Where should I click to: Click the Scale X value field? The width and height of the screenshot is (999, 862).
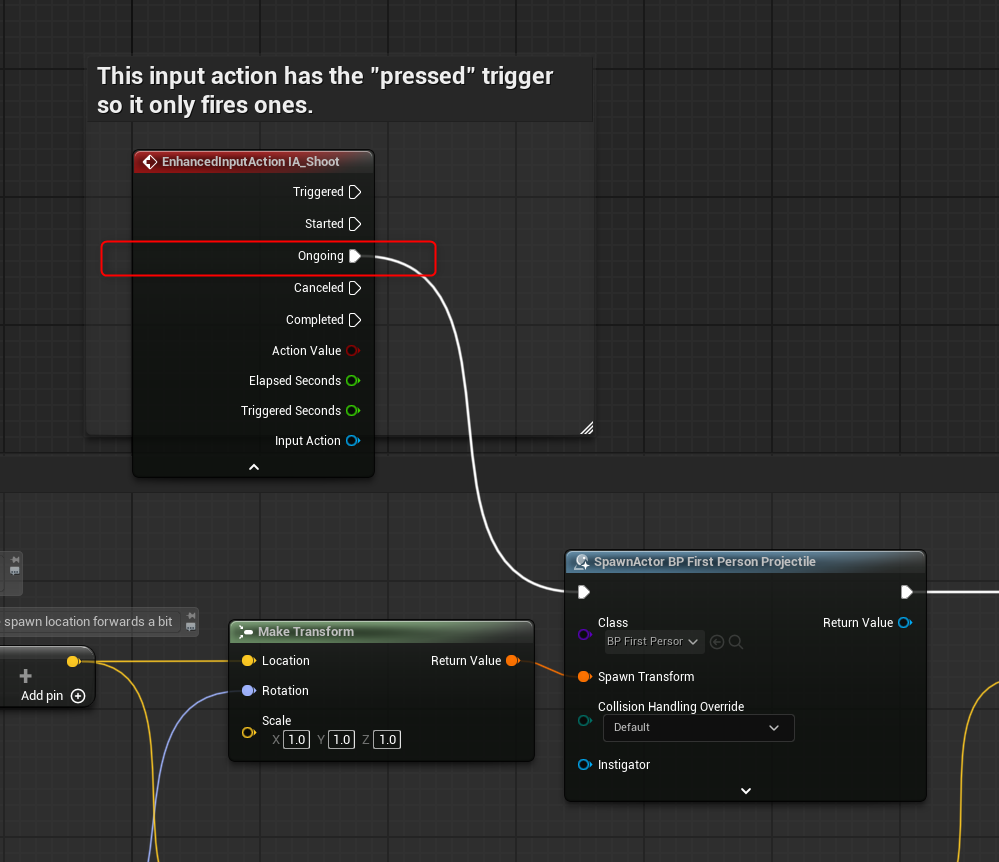coord(296,740)
